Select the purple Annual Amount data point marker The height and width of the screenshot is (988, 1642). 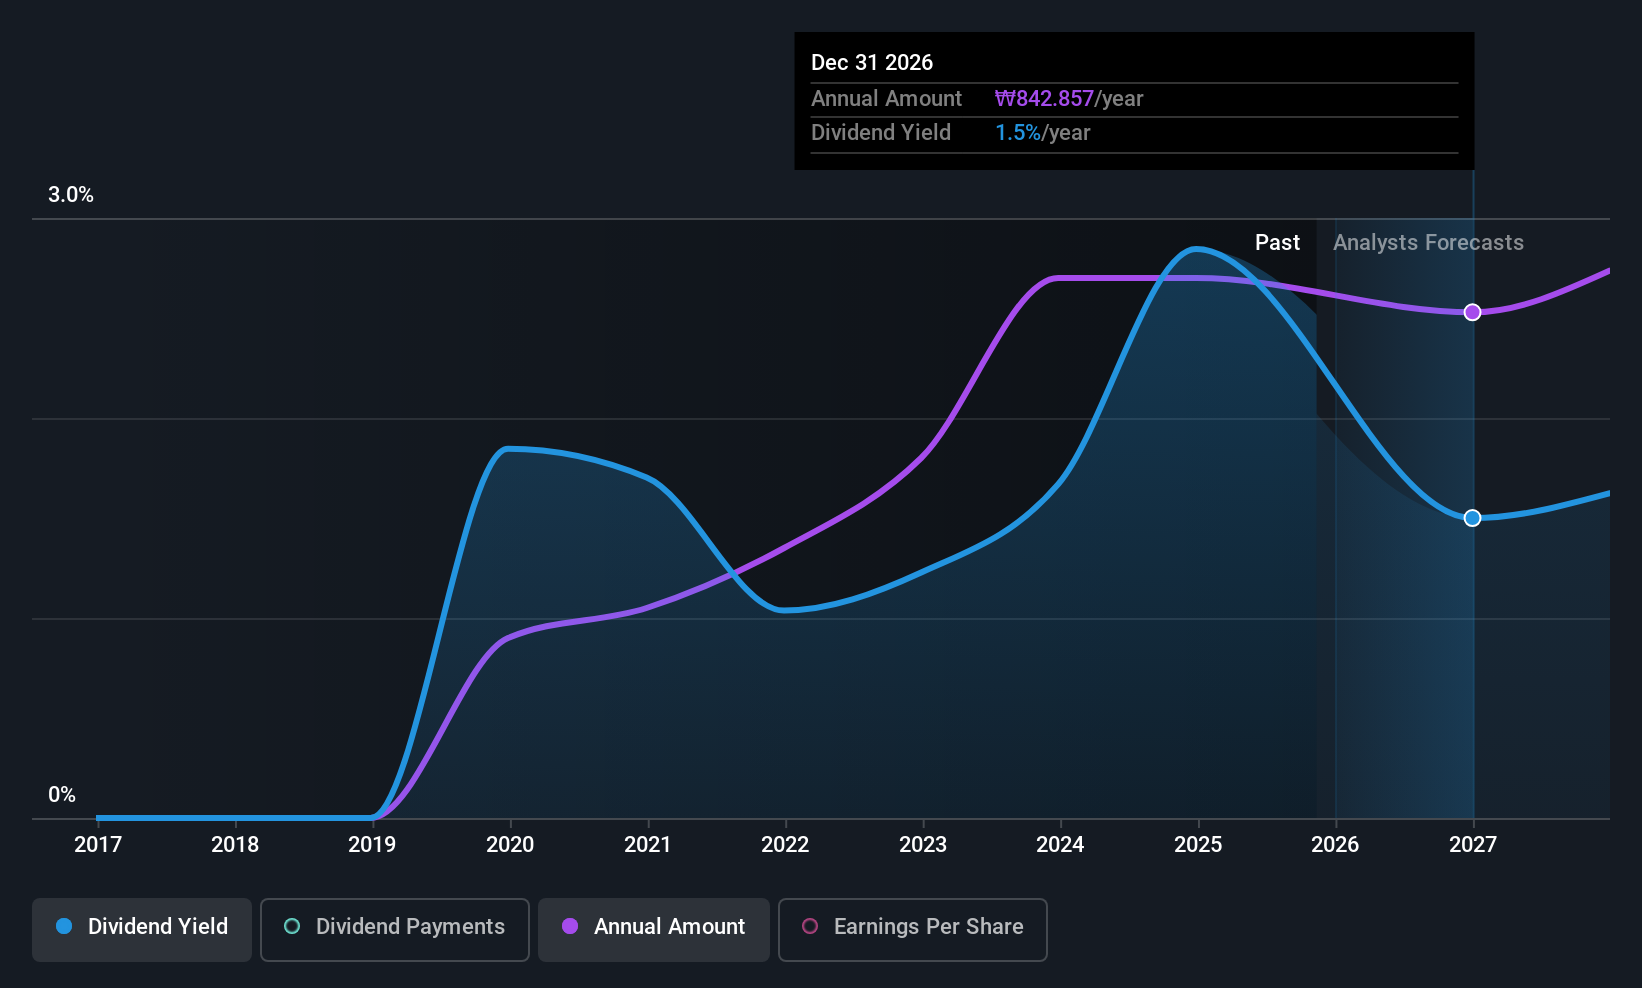point(1472,313)
